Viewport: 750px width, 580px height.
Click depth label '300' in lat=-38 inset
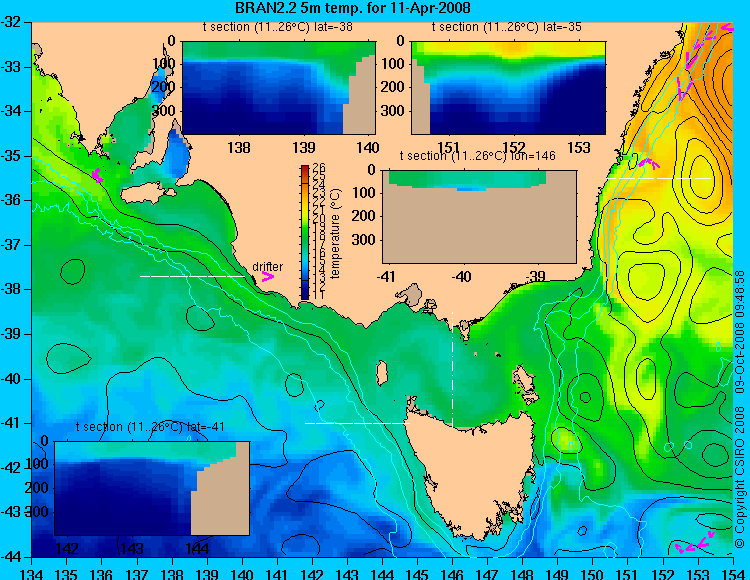click(166, 111)
